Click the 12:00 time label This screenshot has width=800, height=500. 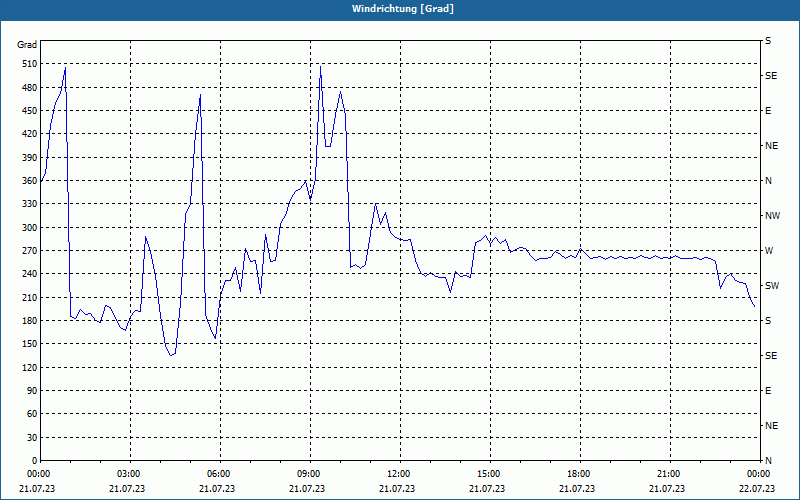click(x=398, y=473)
